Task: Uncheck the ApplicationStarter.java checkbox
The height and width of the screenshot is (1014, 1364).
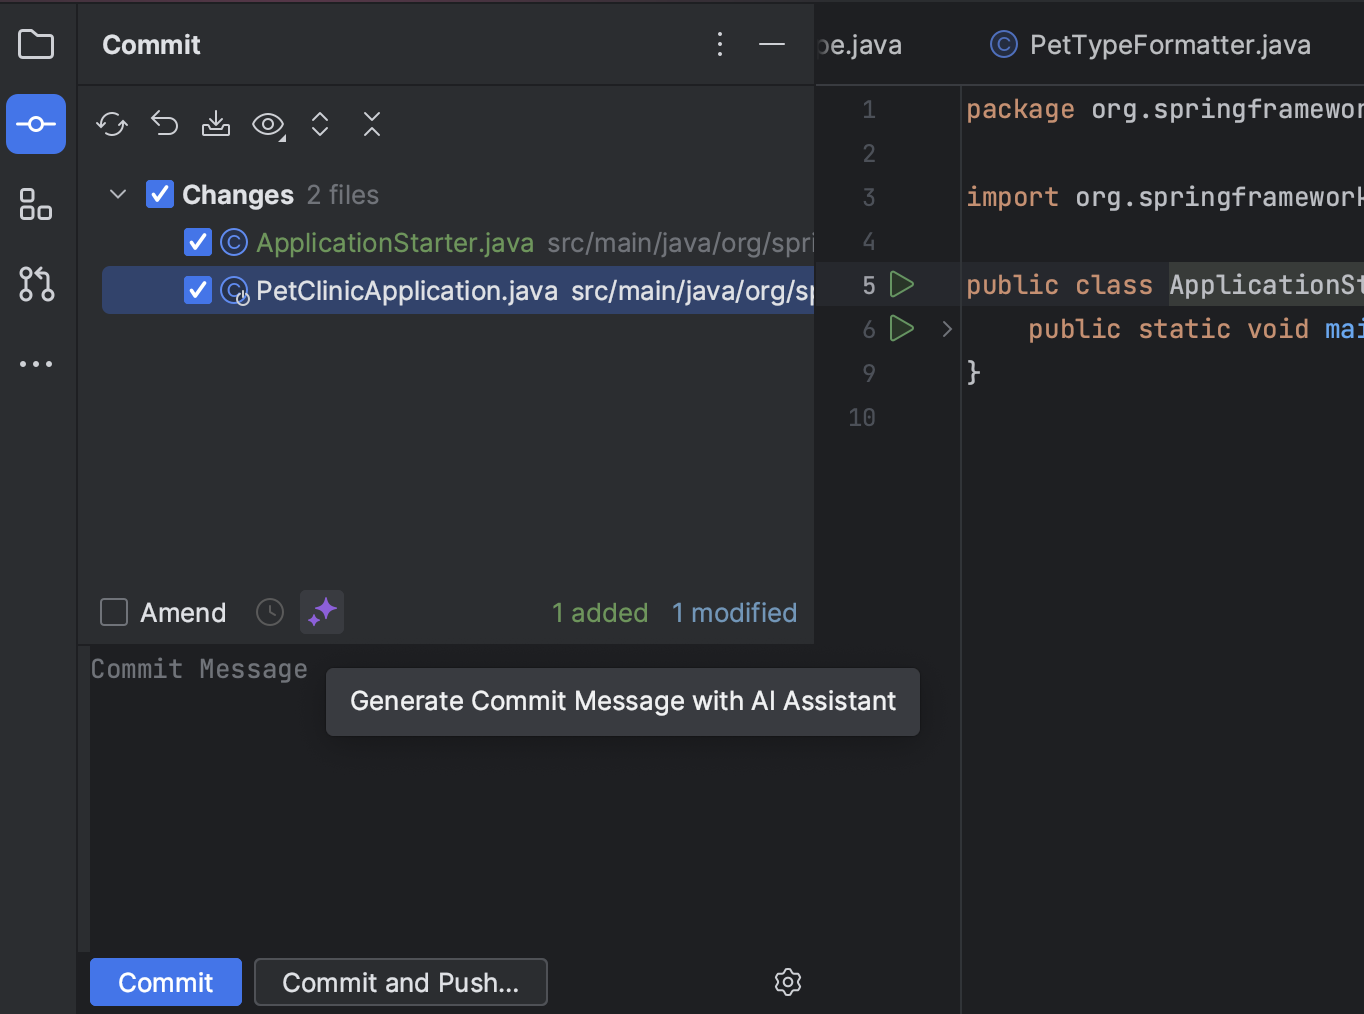Action: coord(198,243)
